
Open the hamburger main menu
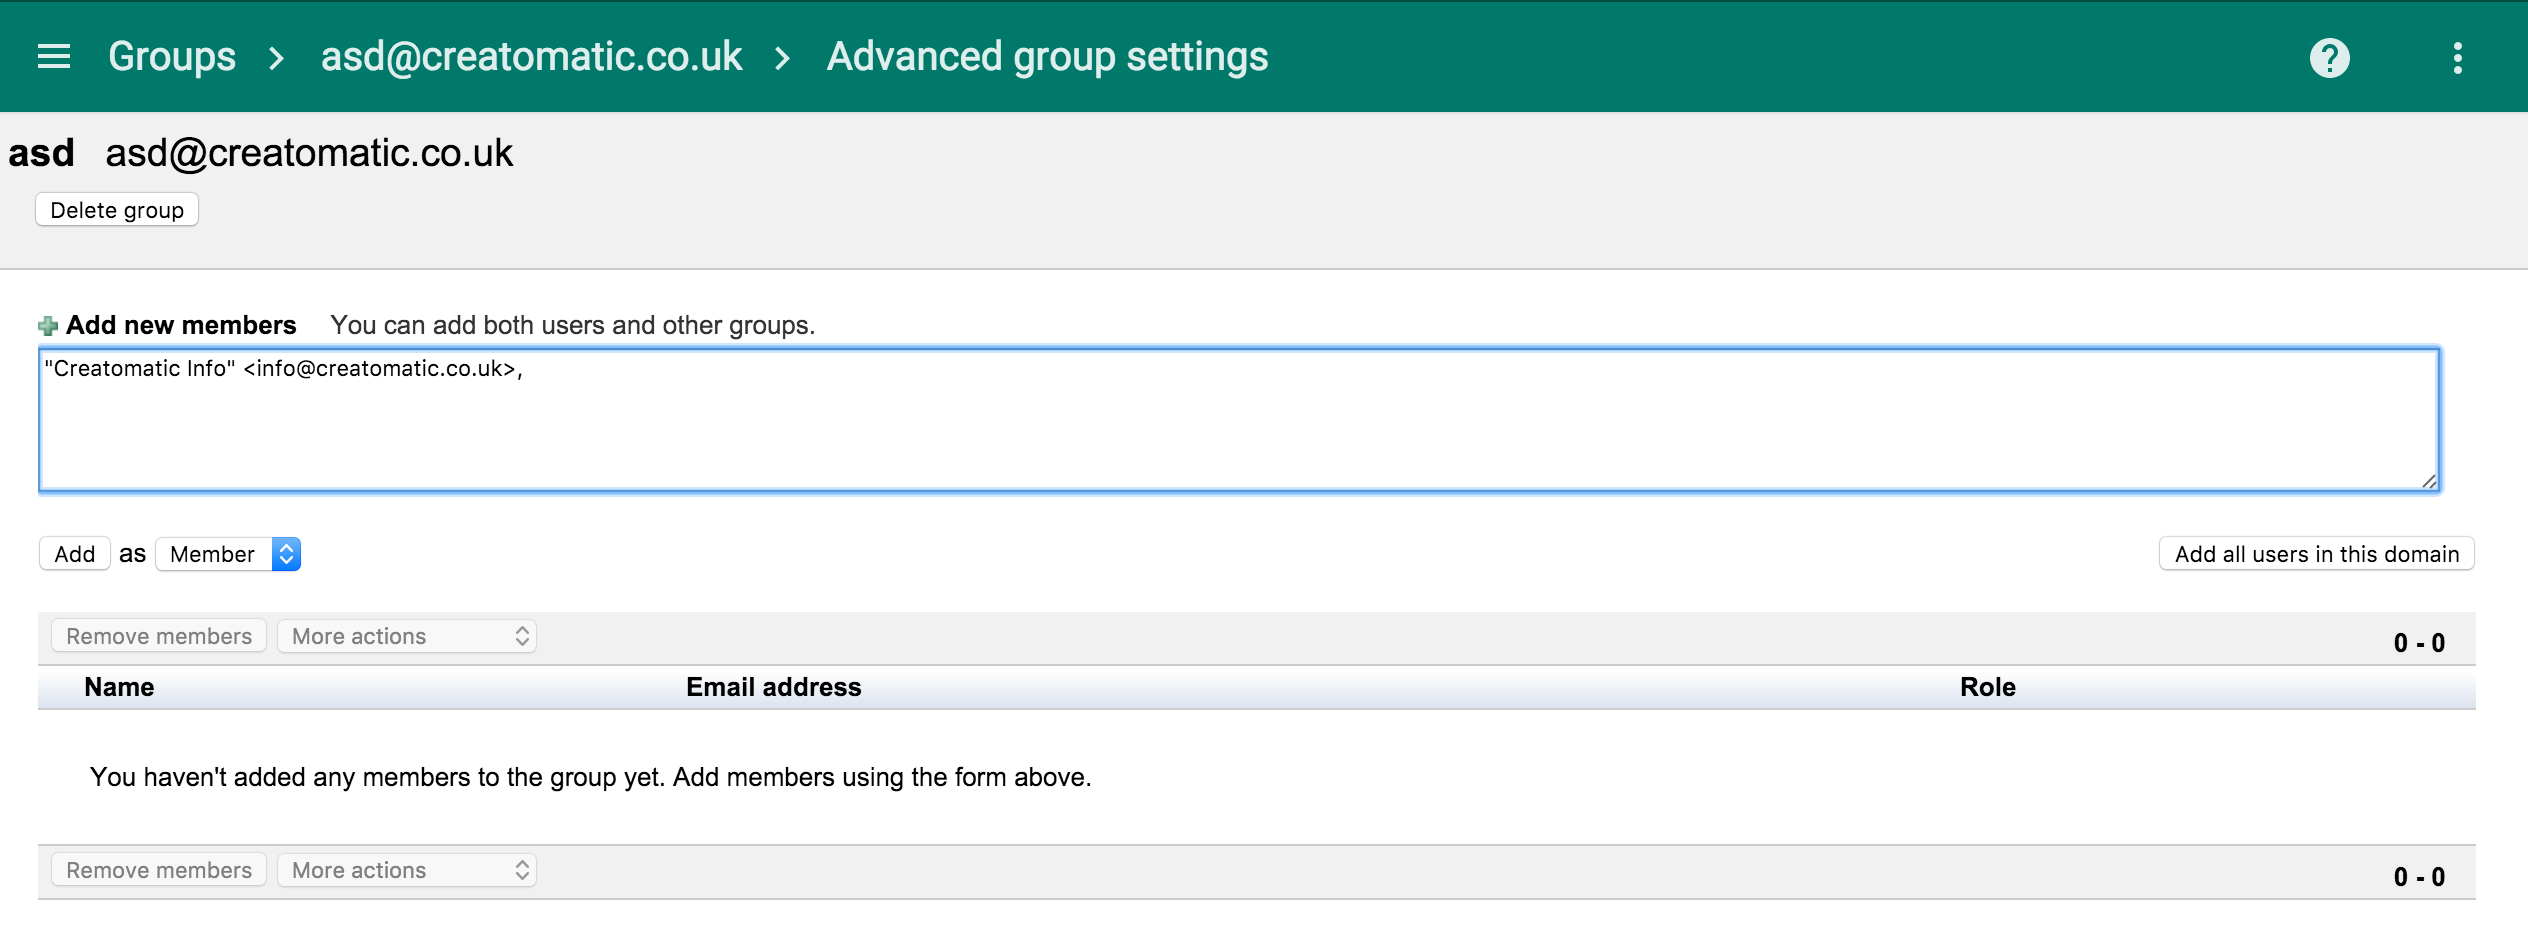coord(54,57)
